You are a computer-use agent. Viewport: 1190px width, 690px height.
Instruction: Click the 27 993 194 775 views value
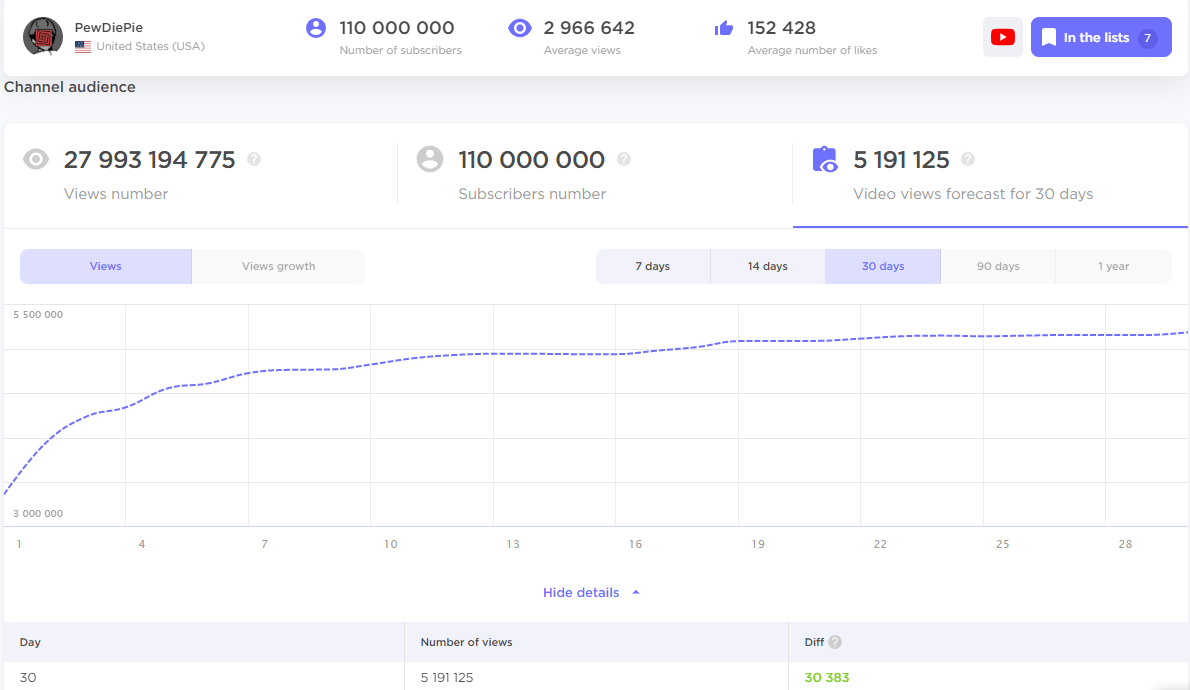150,159
